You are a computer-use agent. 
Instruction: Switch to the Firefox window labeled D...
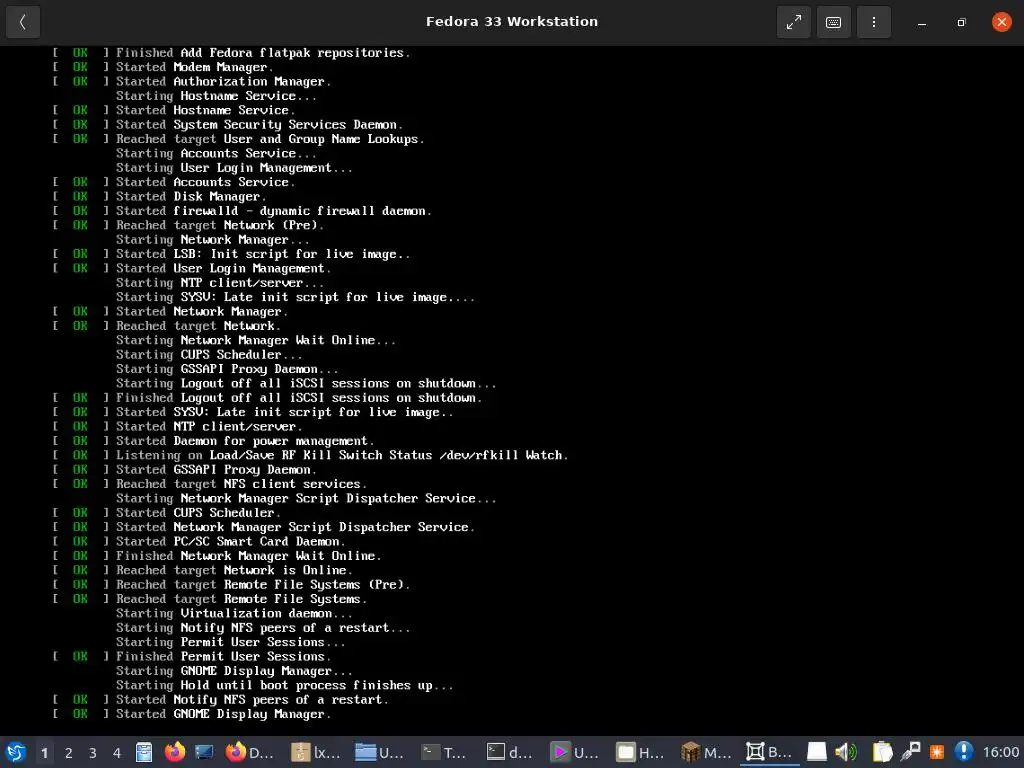[250, 752]
